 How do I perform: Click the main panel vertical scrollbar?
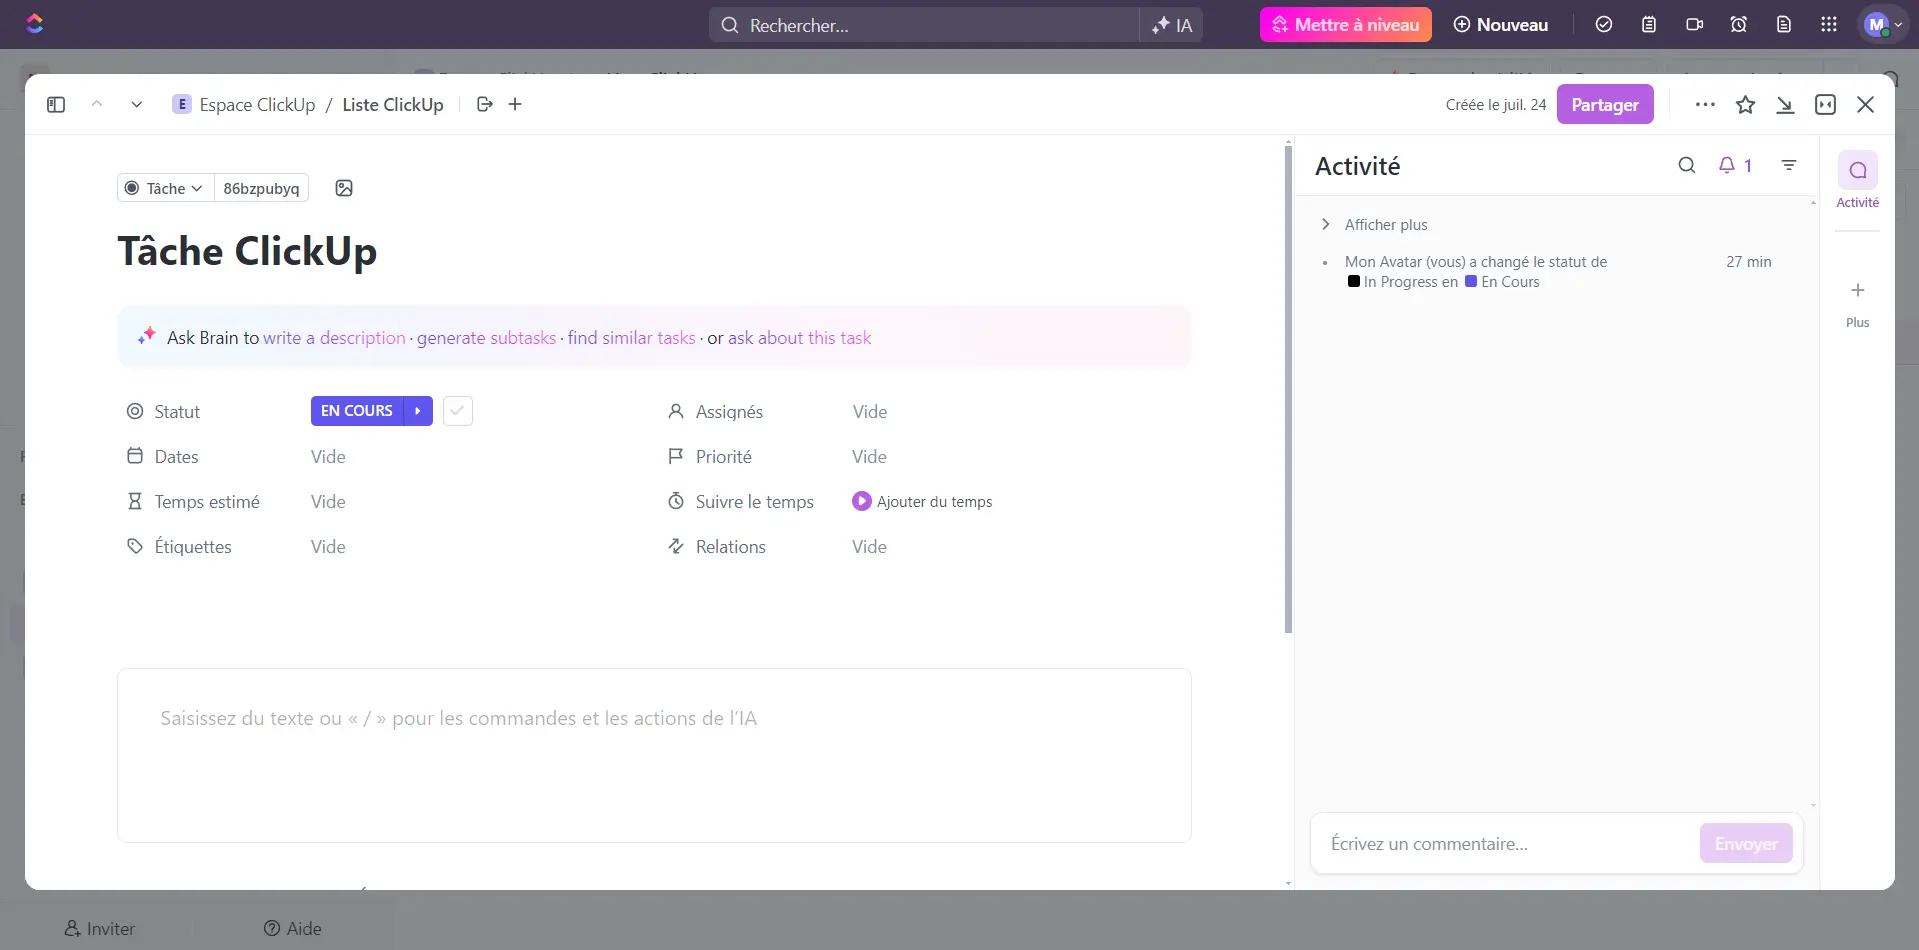pos(1289,389)
